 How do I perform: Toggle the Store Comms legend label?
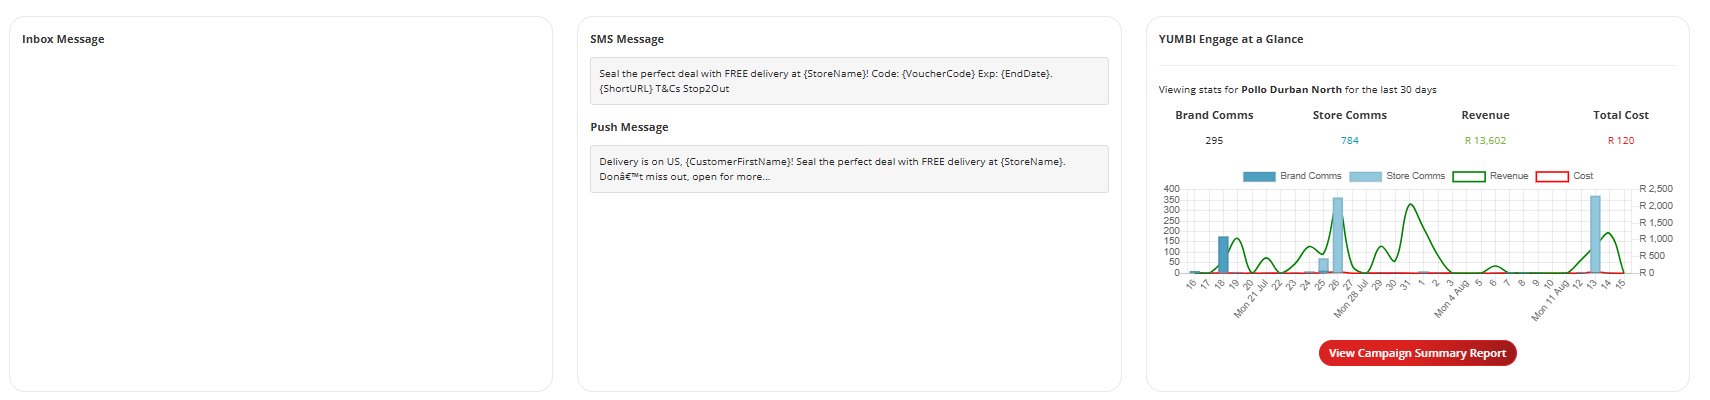click(x=1415, y=176)
